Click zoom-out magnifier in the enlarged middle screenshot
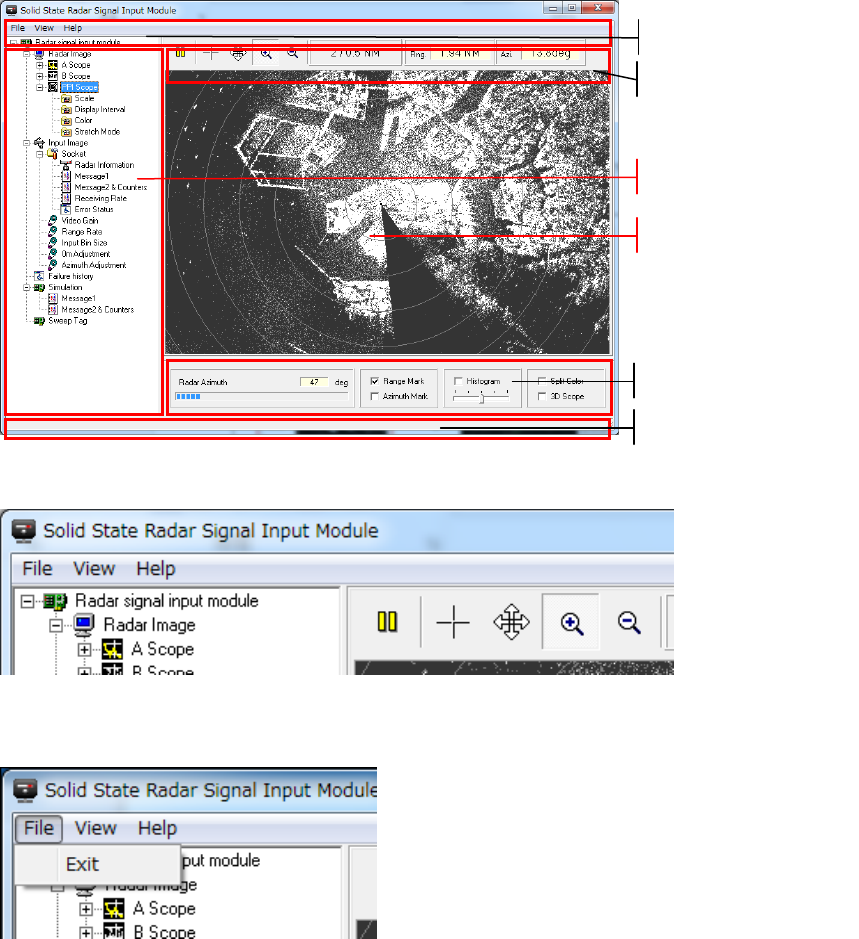This screenshot has height=939, width=859. [629, 623]
